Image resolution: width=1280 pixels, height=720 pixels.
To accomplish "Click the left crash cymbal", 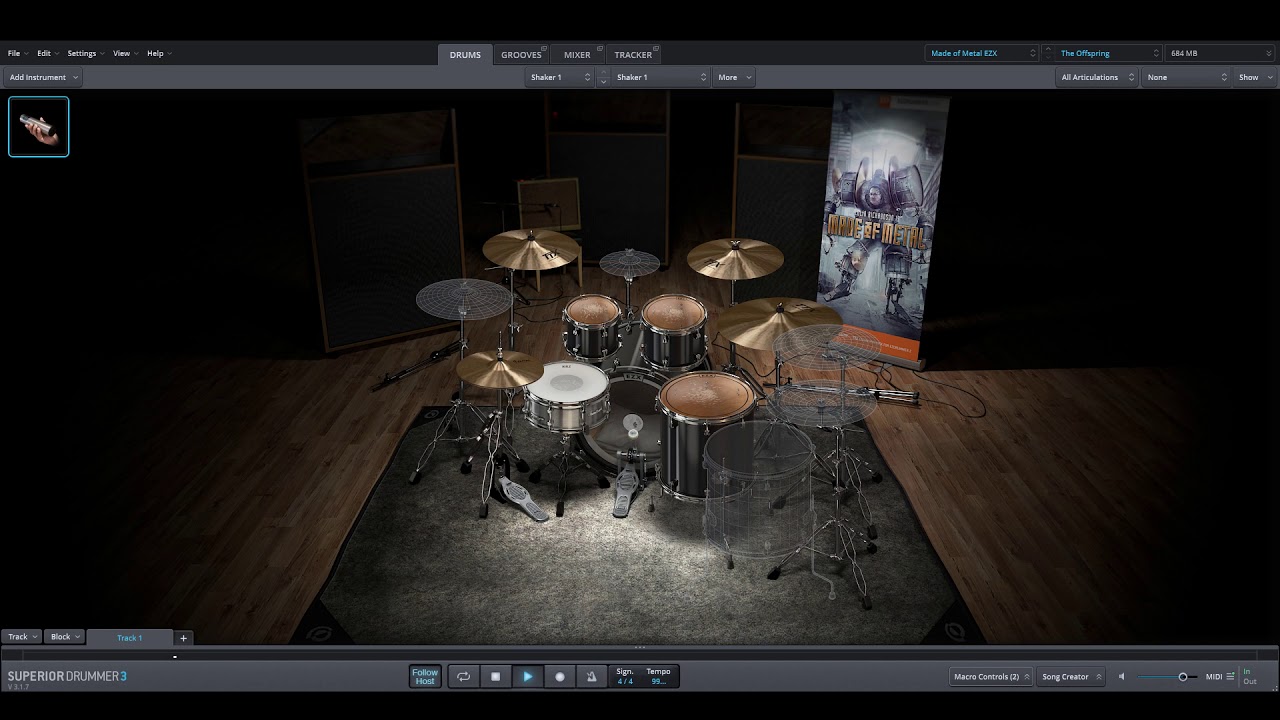I will (531, 248).
